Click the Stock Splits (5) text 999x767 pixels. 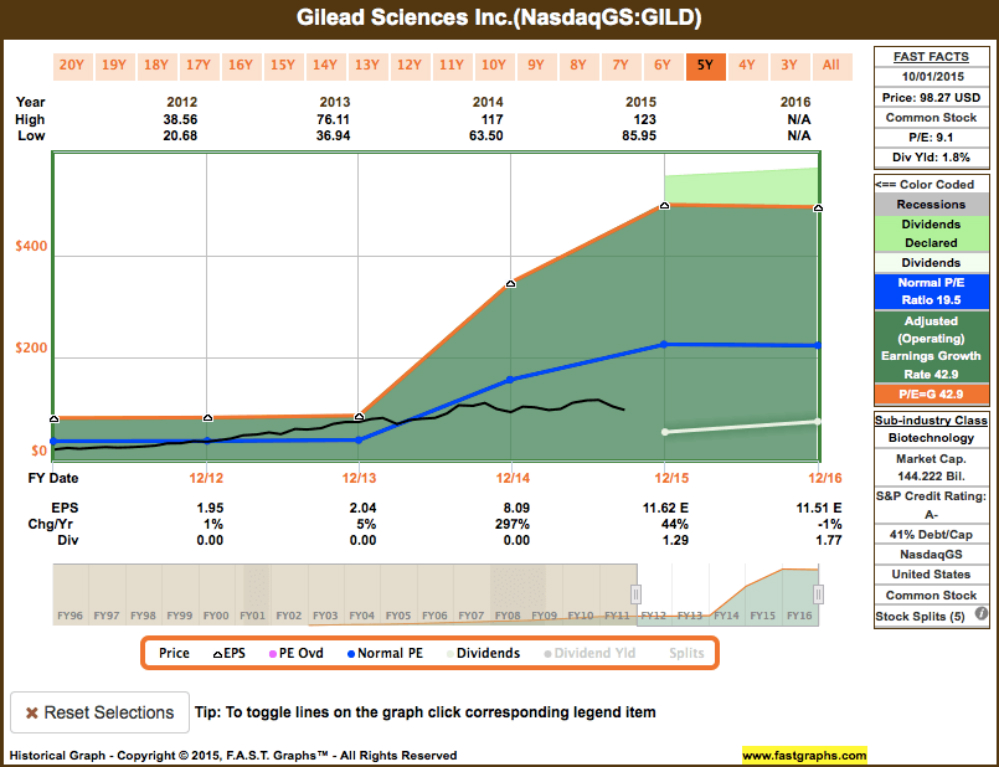920,617
